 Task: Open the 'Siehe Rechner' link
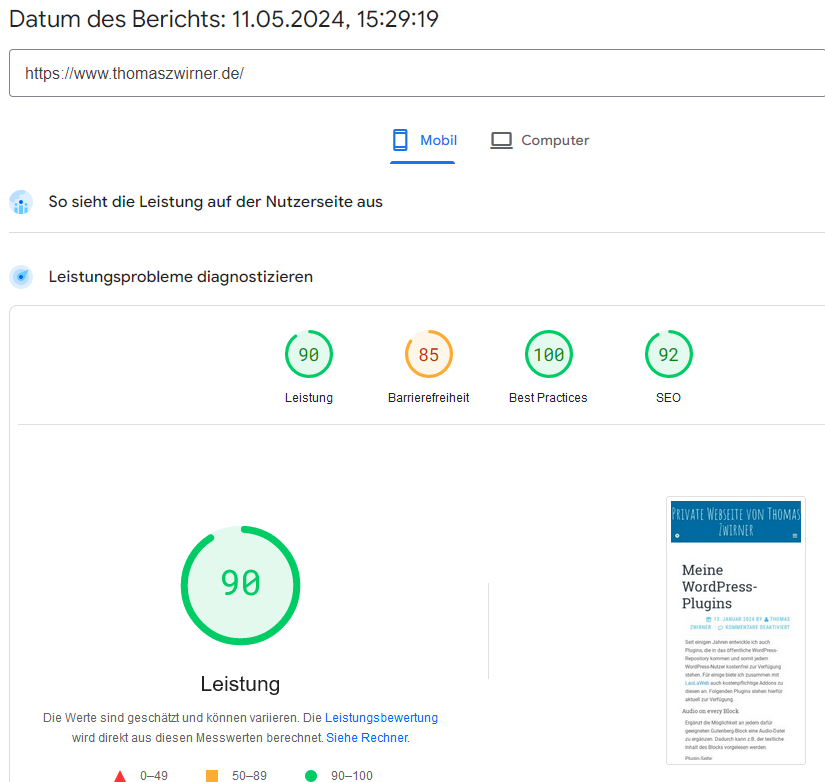tap(367, 738)
